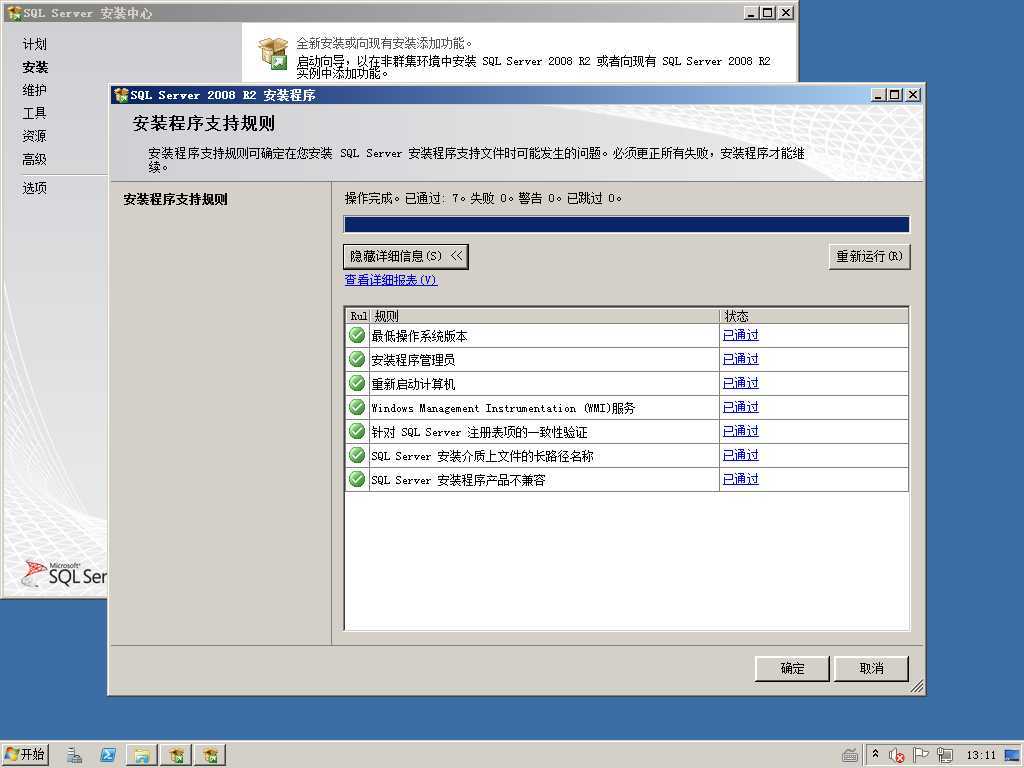Switch to first SQL Server setup taskbar button
This screenshot has height=768, width=1024.
176,756
